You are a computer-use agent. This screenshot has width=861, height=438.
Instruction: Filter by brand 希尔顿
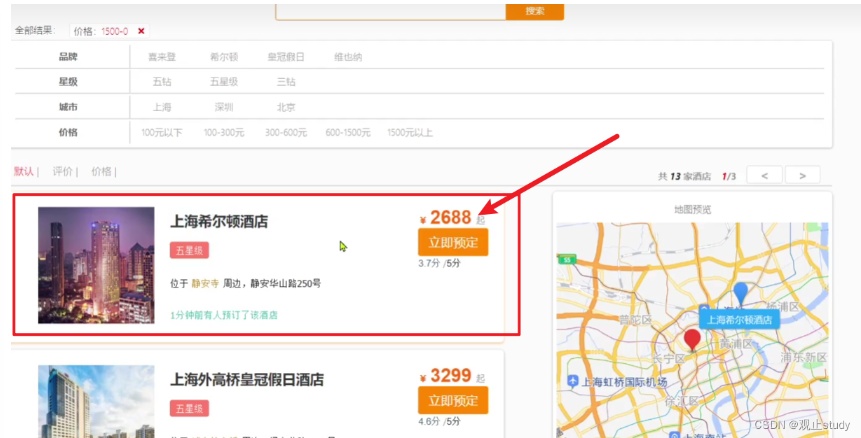click(224, 57)
